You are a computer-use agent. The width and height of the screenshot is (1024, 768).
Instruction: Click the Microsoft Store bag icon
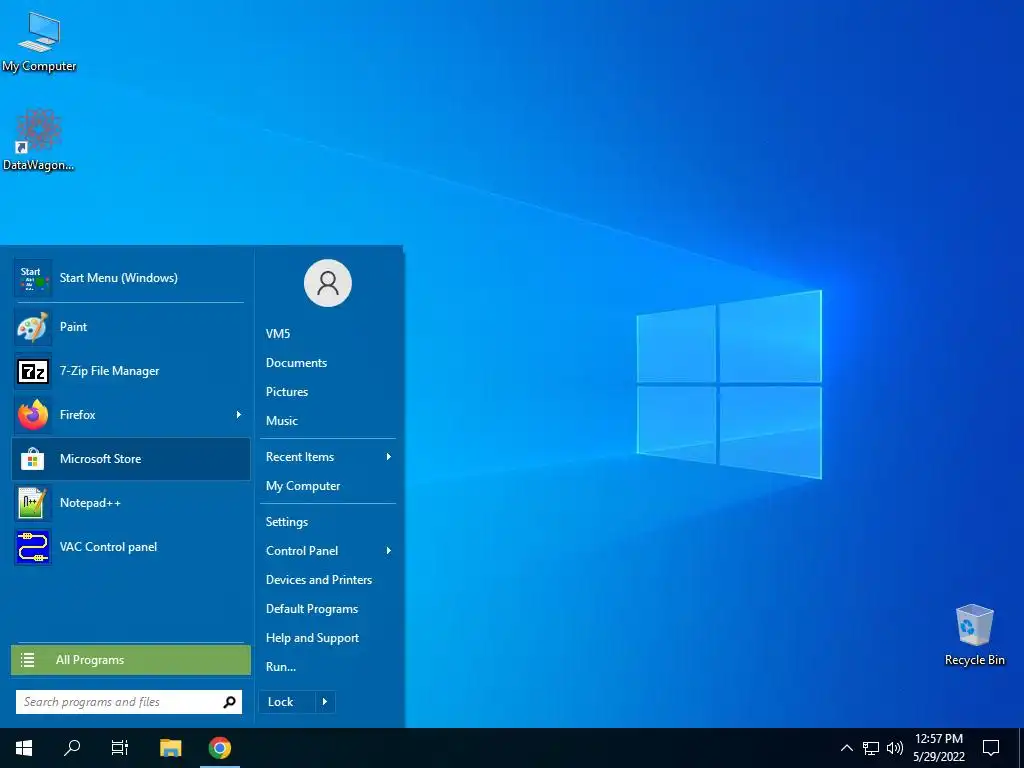pos(33,459)
